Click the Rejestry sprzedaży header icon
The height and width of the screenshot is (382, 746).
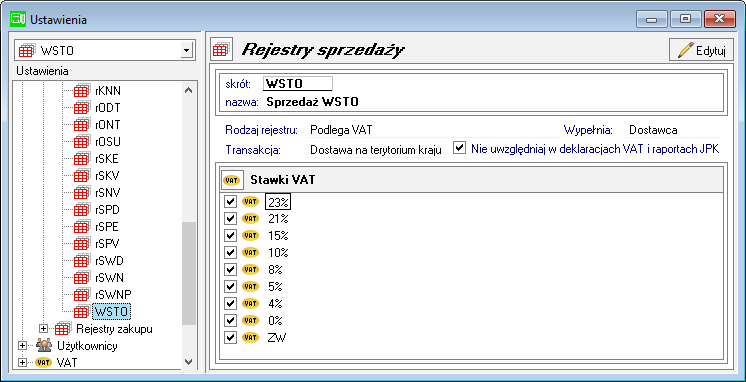[x=221, y=49]
